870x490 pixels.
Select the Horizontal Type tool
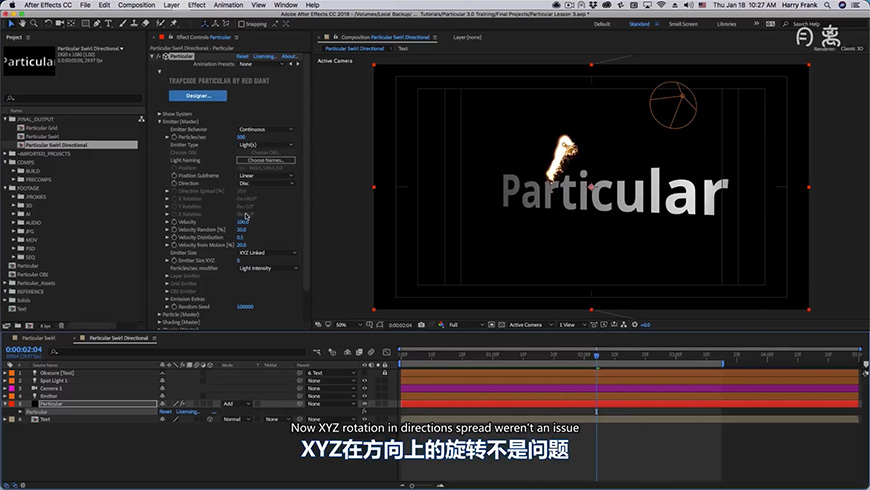108,24
